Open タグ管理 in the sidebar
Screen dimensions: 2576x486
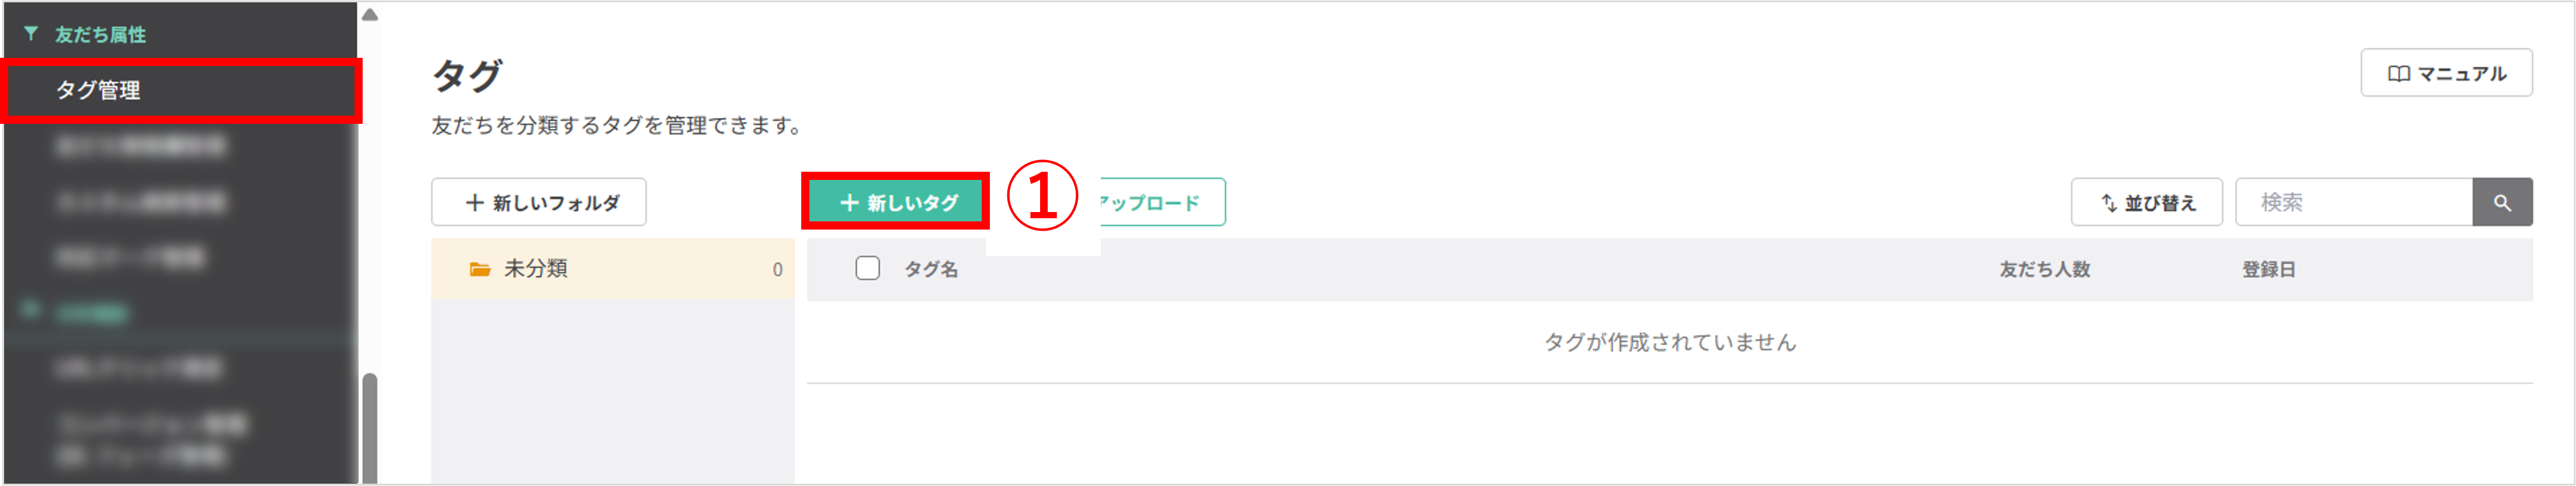98,90
